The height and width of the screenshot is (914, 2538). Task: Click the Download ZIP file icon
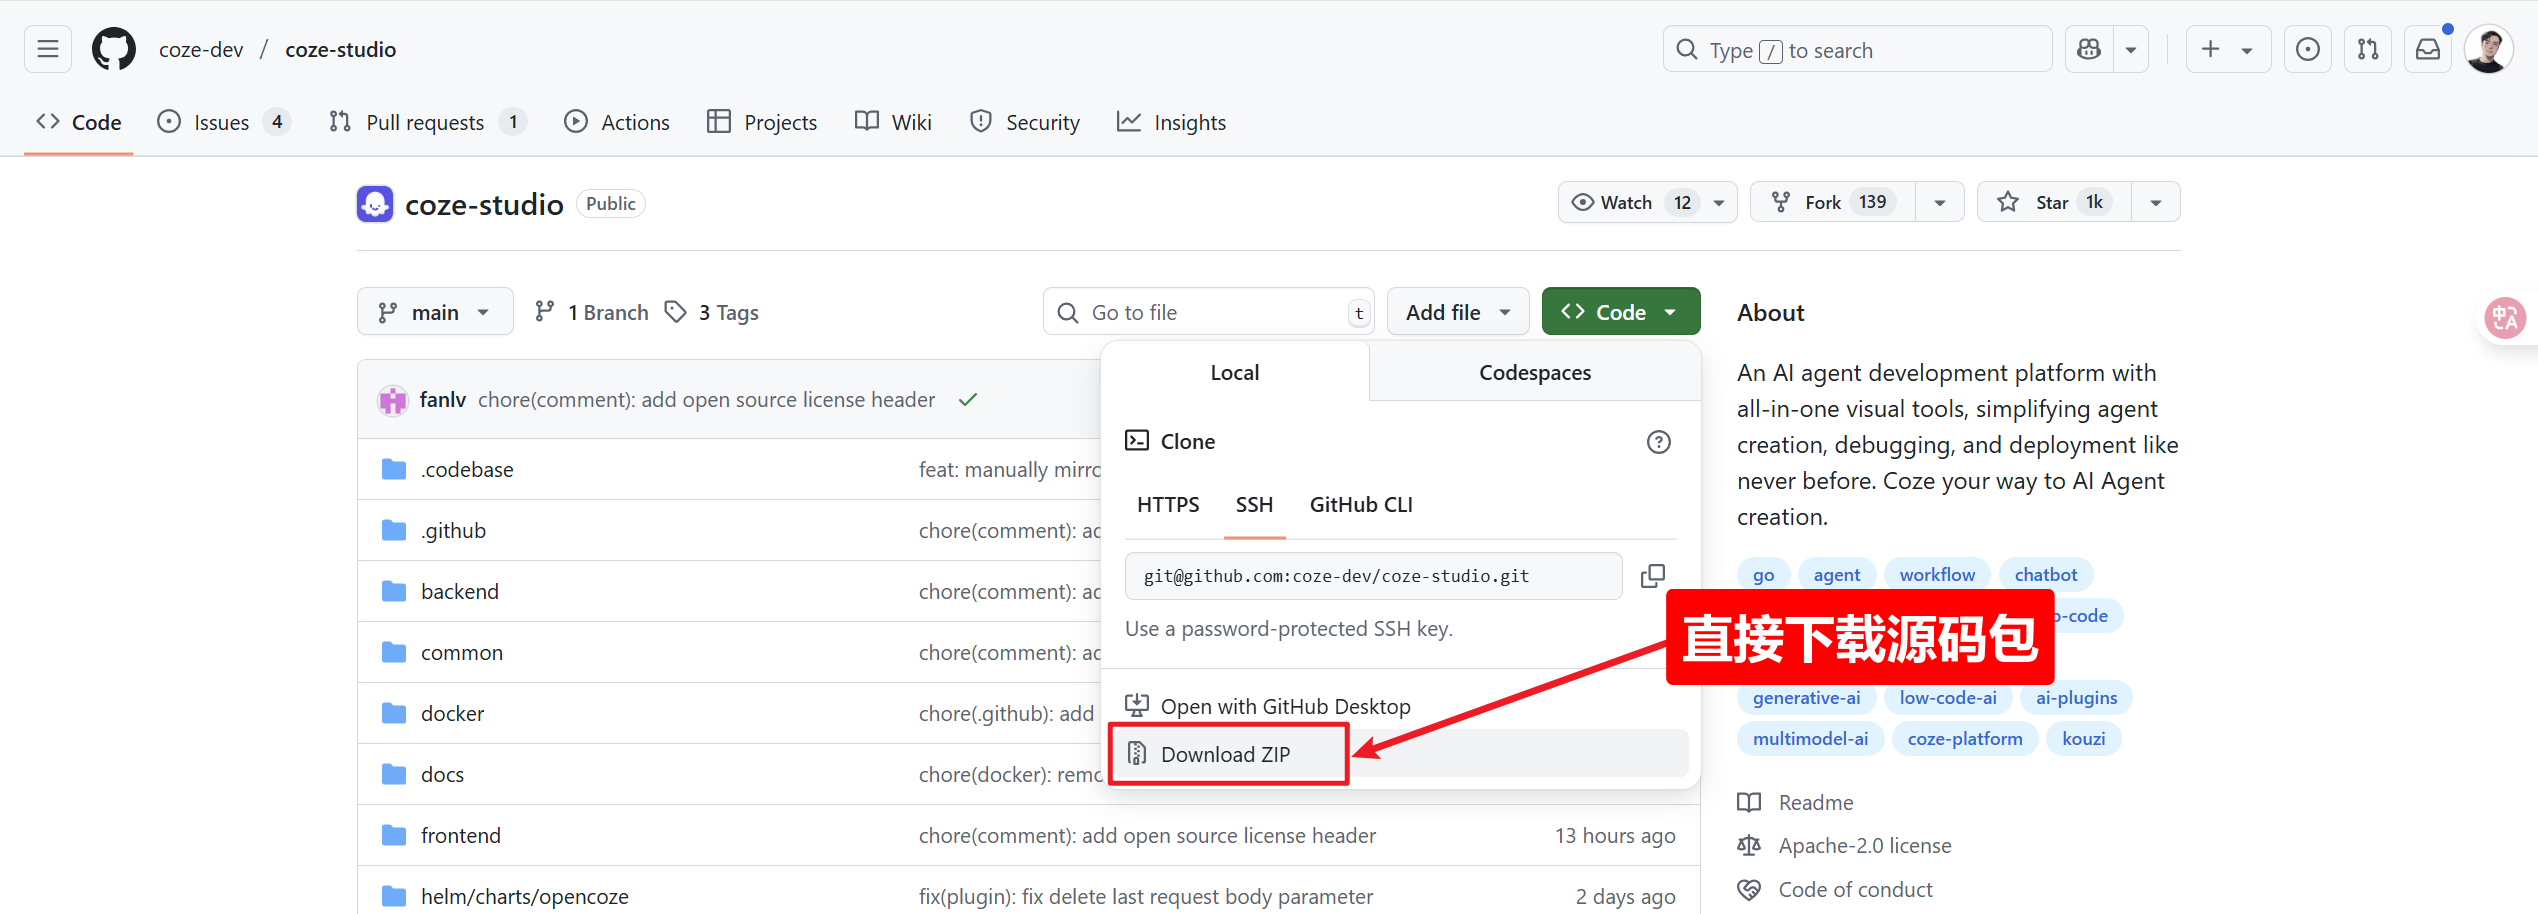(x=1137, y=754)
